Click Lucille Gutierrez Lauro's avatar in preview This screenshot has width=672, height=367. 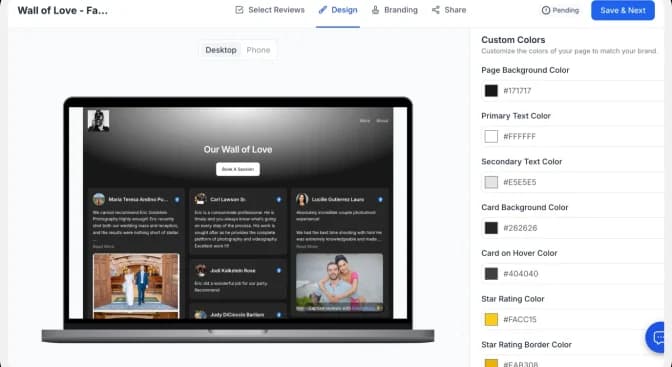pyautogui.click(x=302, y=199)
